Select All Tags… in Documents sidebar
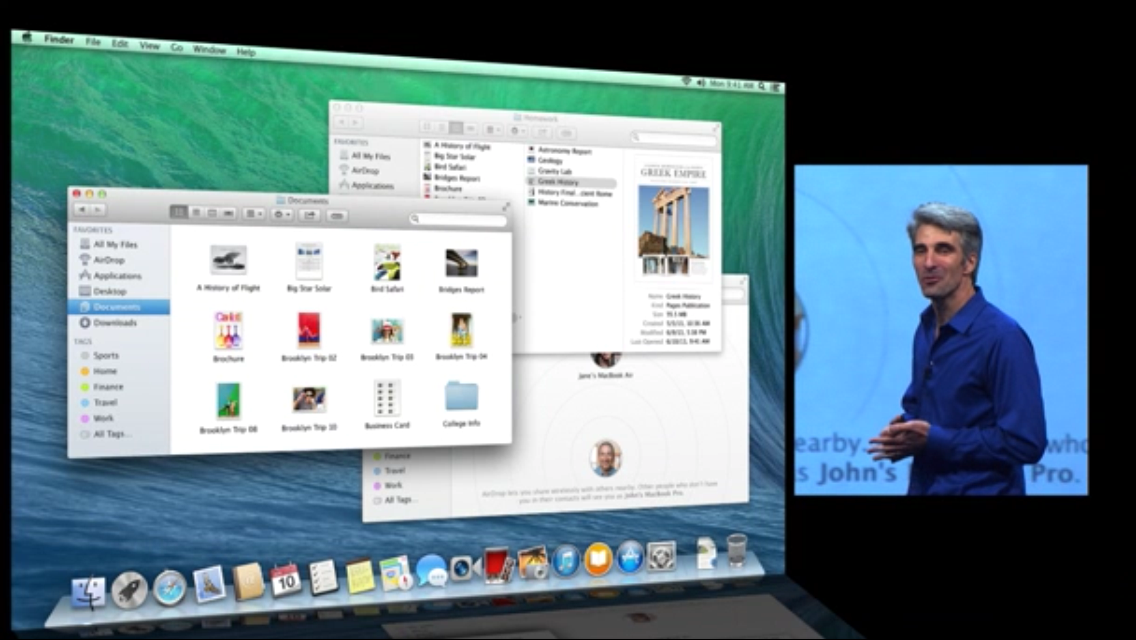1136x640 pixels. [112, 434]
